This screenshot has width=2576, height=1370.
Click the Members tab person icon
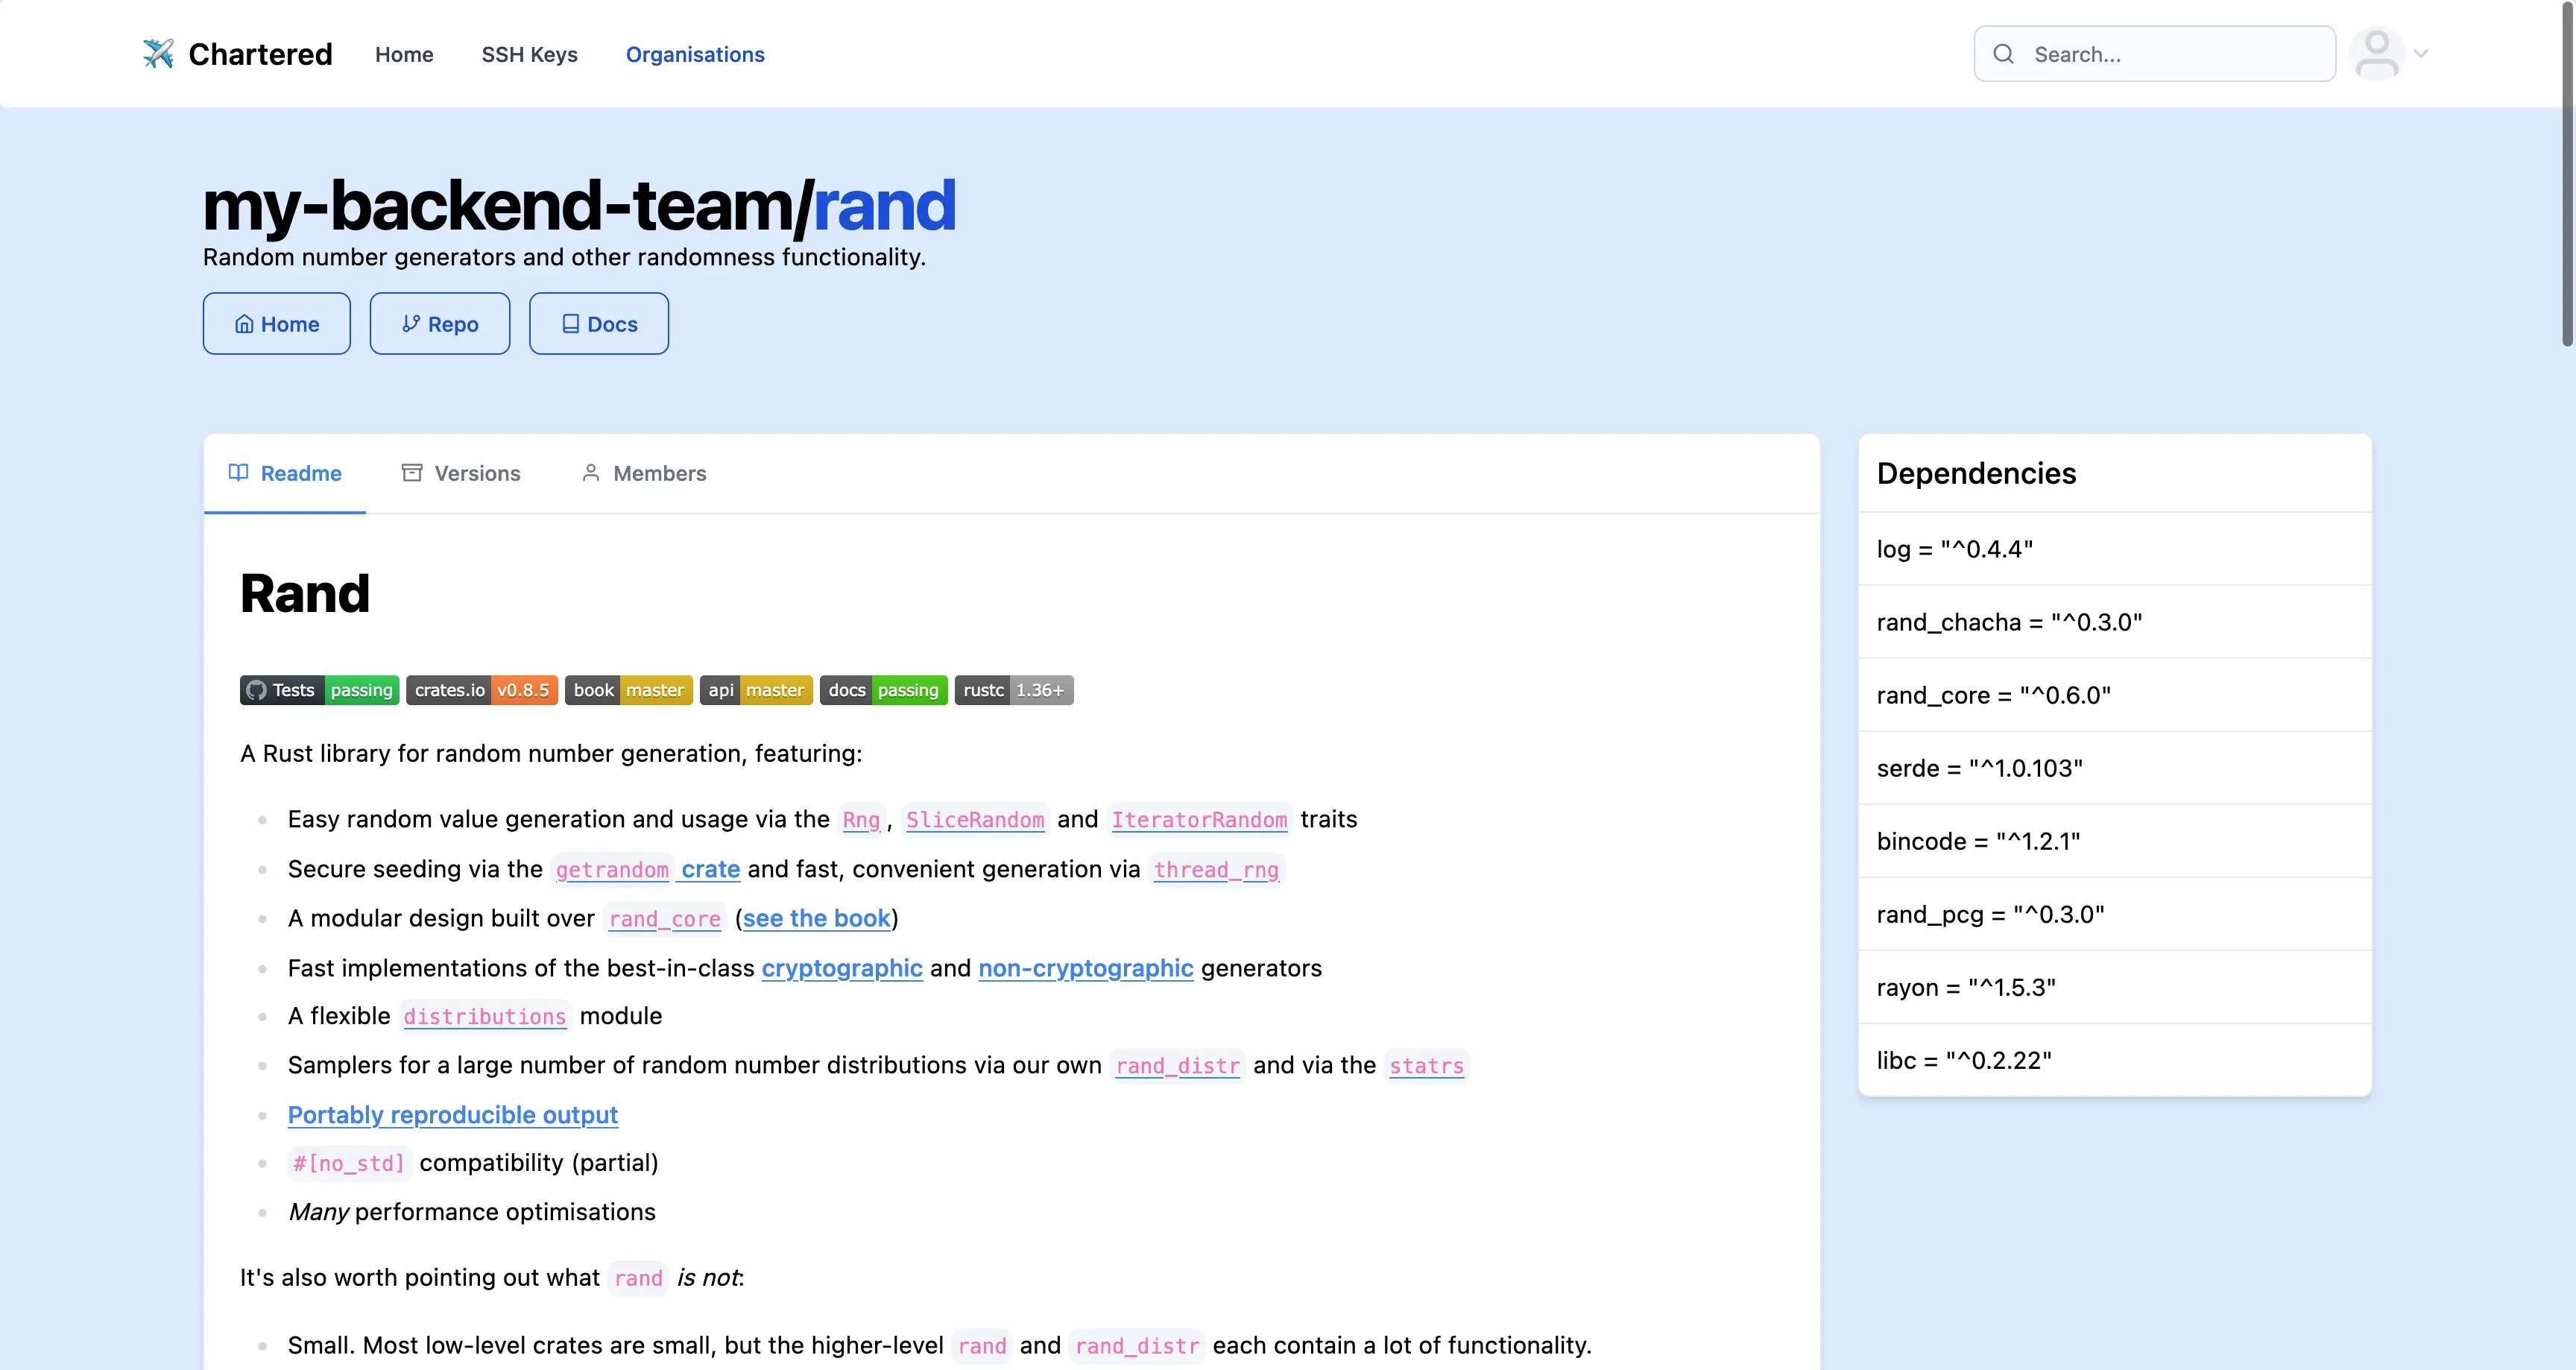click(x=591, y=473)
